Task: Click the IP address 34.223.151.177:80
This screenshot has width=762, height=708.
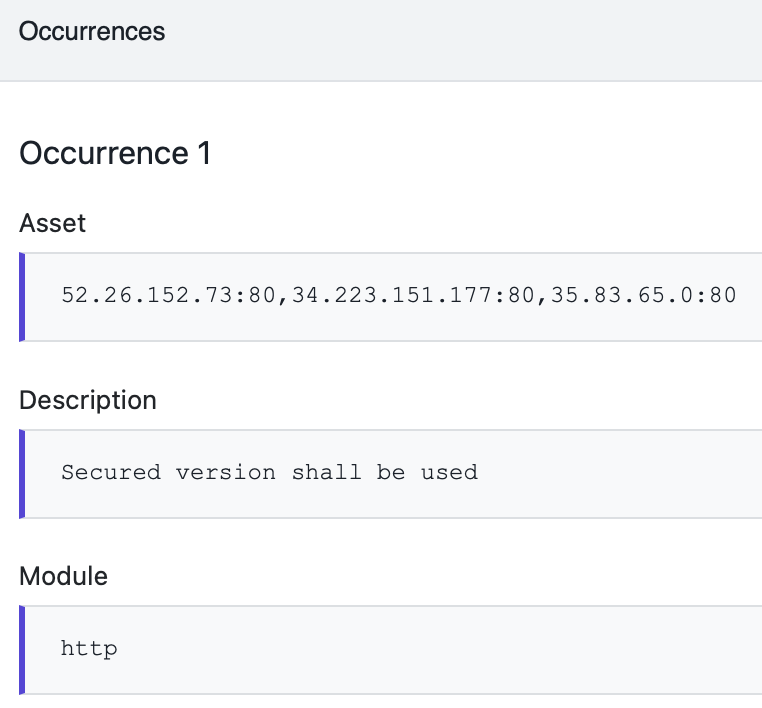Action: (413, 295)
